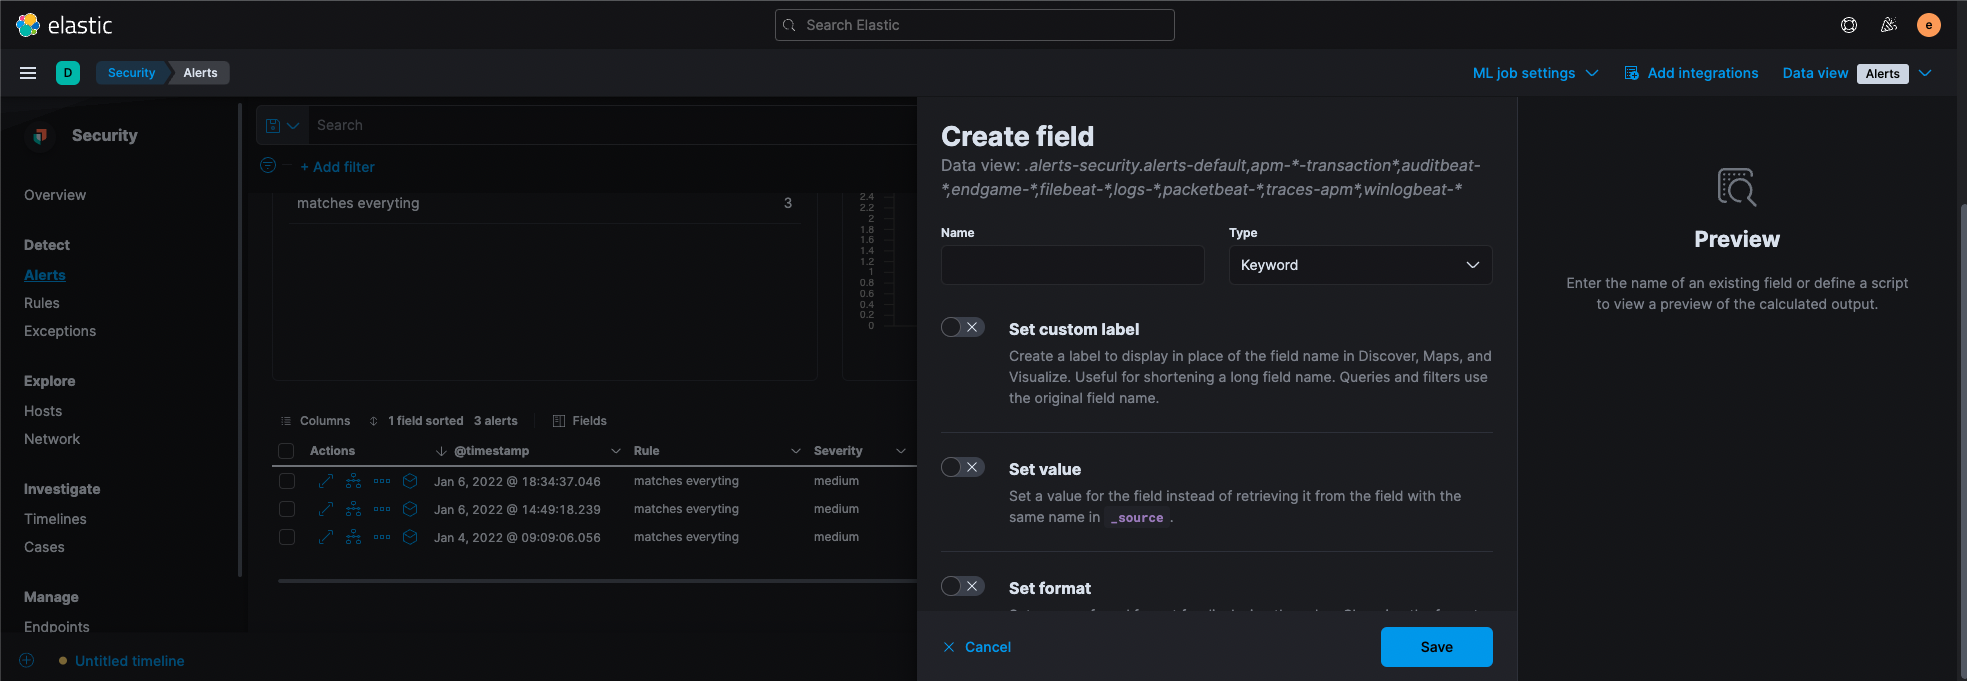Investigate in timeline for Jan 6 18:34:37 row
Image resolution: width=1967 pixels, height=681 pixels.
pyautogui.click(x=410, y=481)
